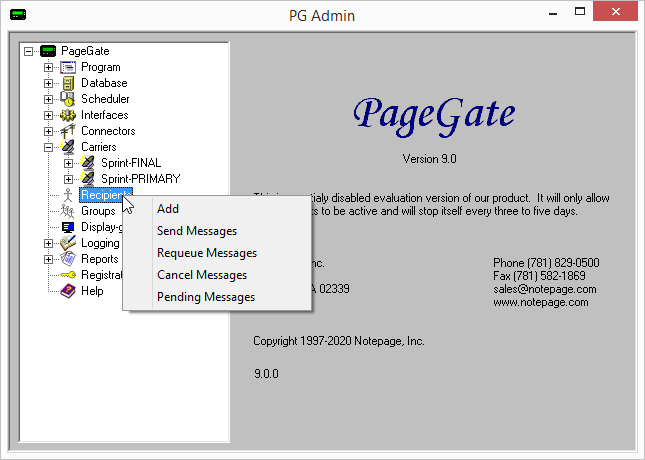
Task: Click the www.notepage.com website text
Action: (x=541, y=302)
